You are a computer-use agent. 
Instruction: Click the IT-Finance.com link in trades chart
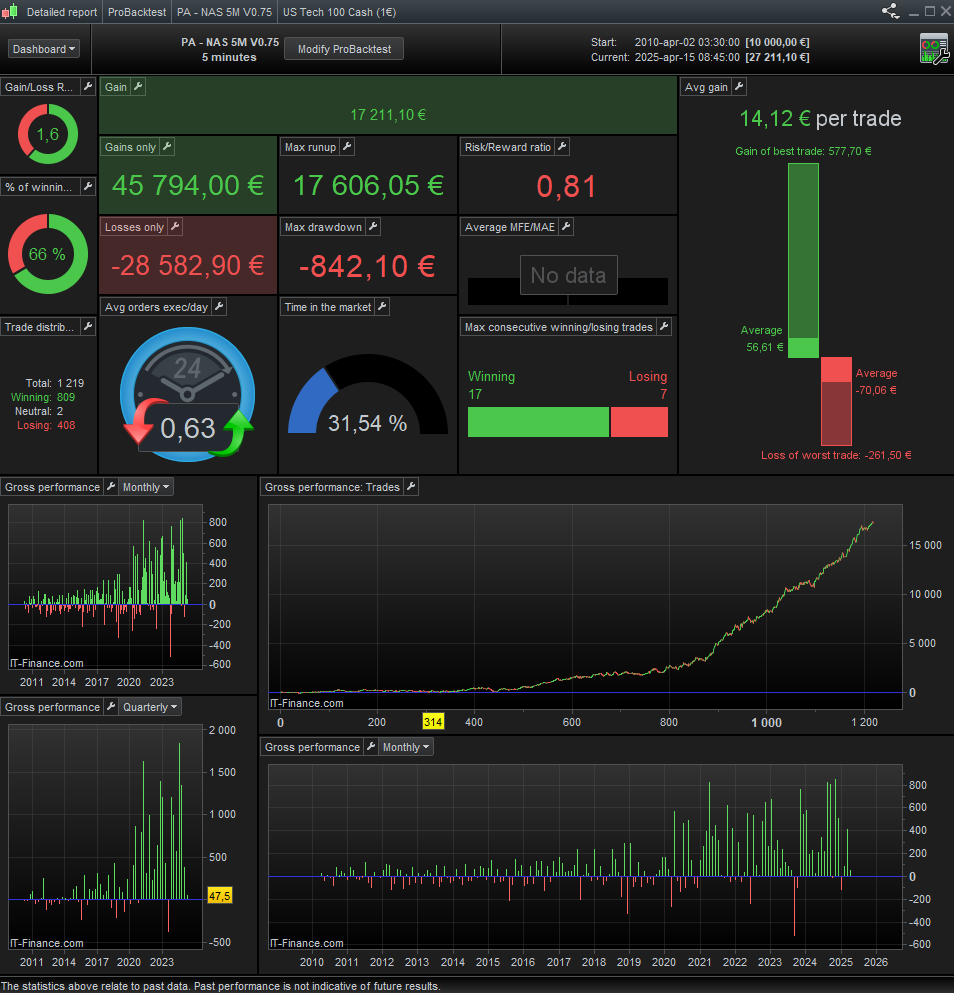pos(307,703)
